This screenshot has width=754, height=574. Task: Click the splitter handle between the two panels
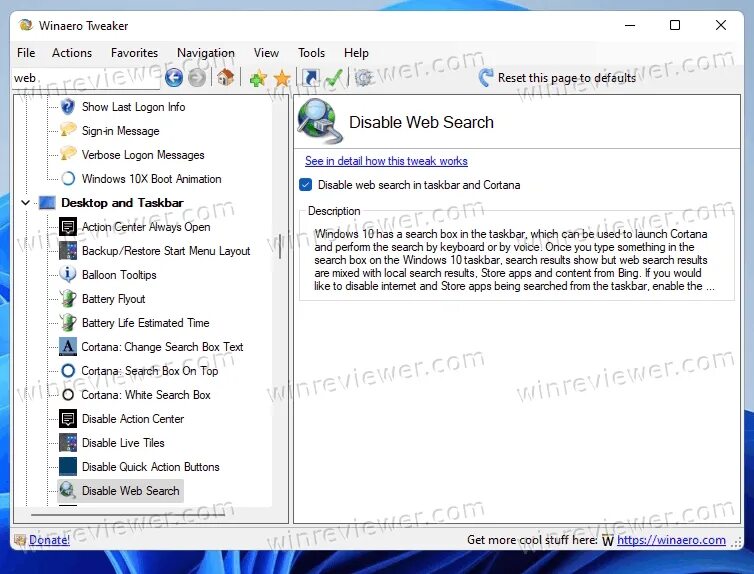coord(280,247)
